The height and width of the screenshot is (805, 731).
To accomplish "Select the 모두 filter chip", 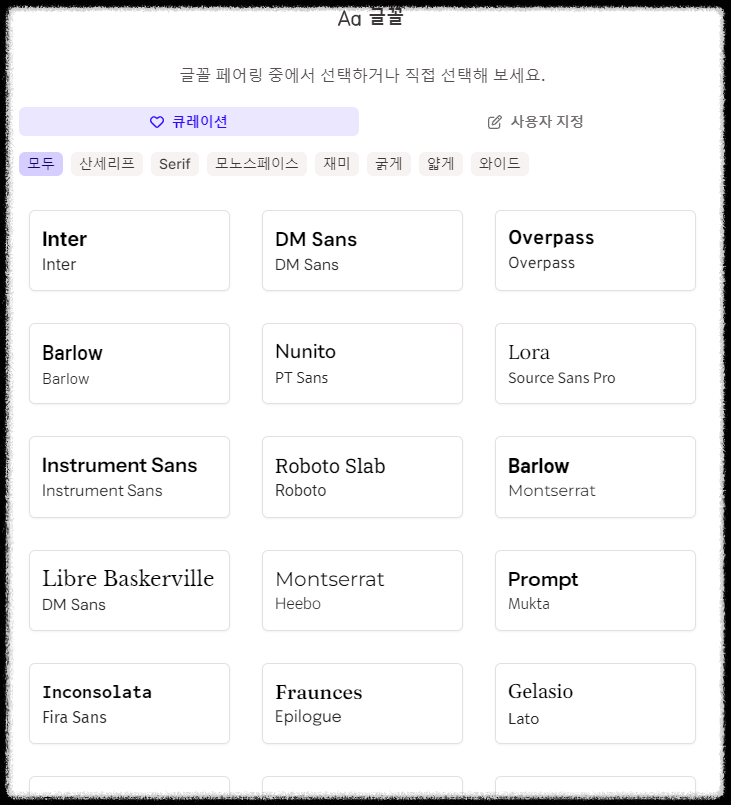I will [41, 163].
